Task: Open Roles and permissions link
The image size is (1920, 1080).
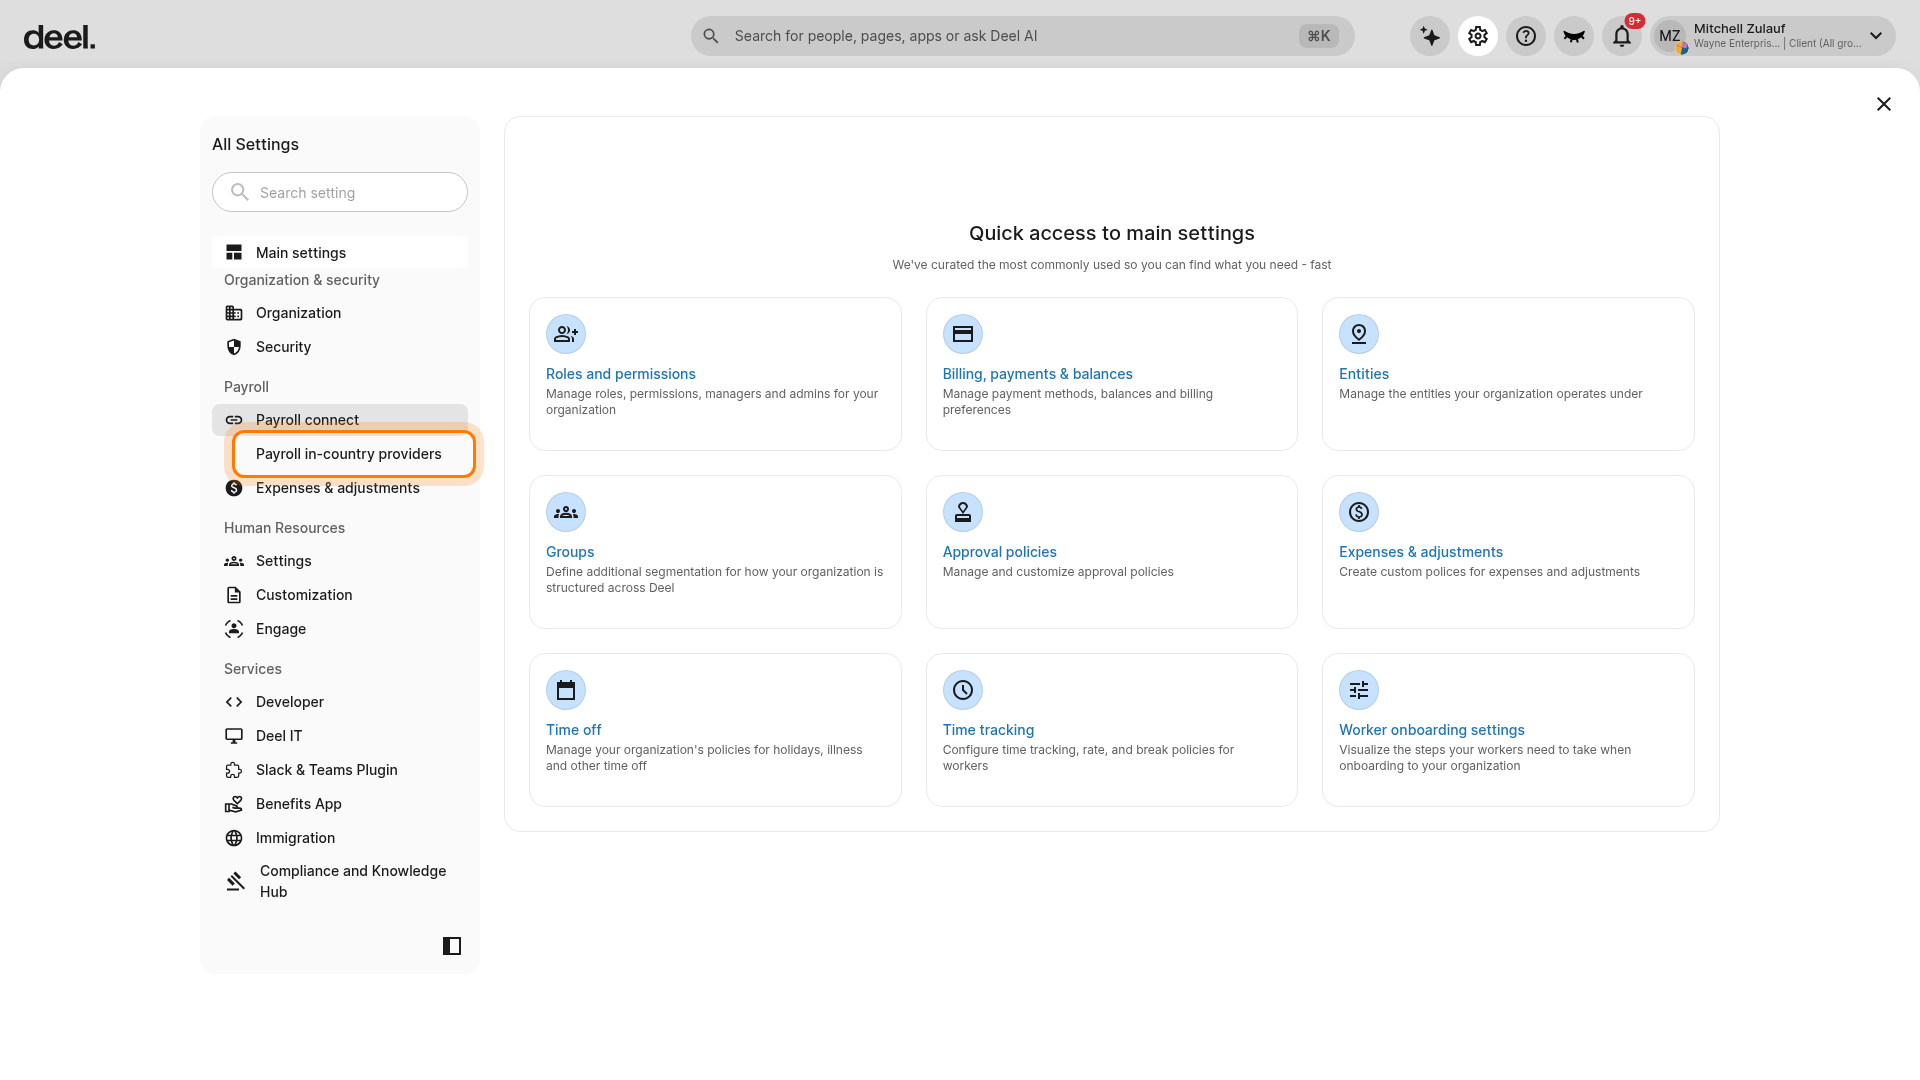Action: point(621,374)
